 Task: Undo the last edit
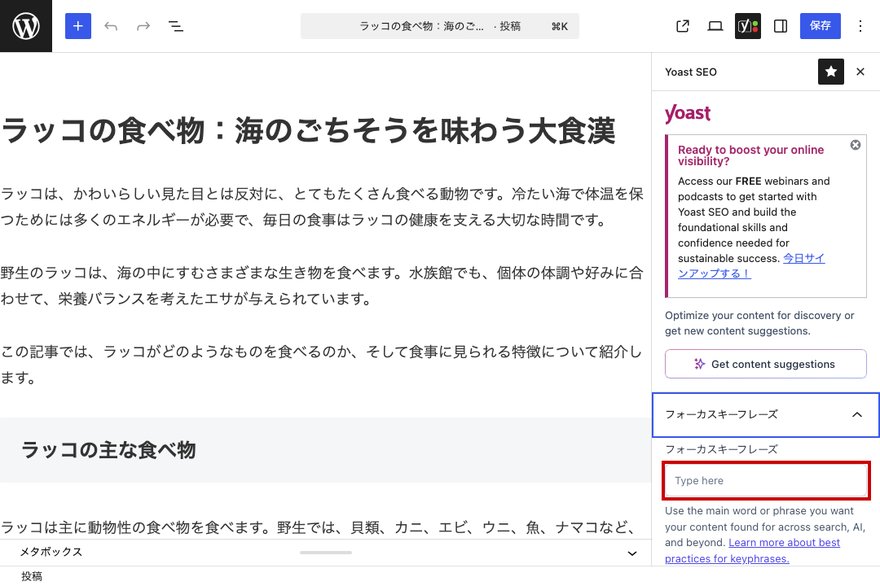[x=111, y=26]
